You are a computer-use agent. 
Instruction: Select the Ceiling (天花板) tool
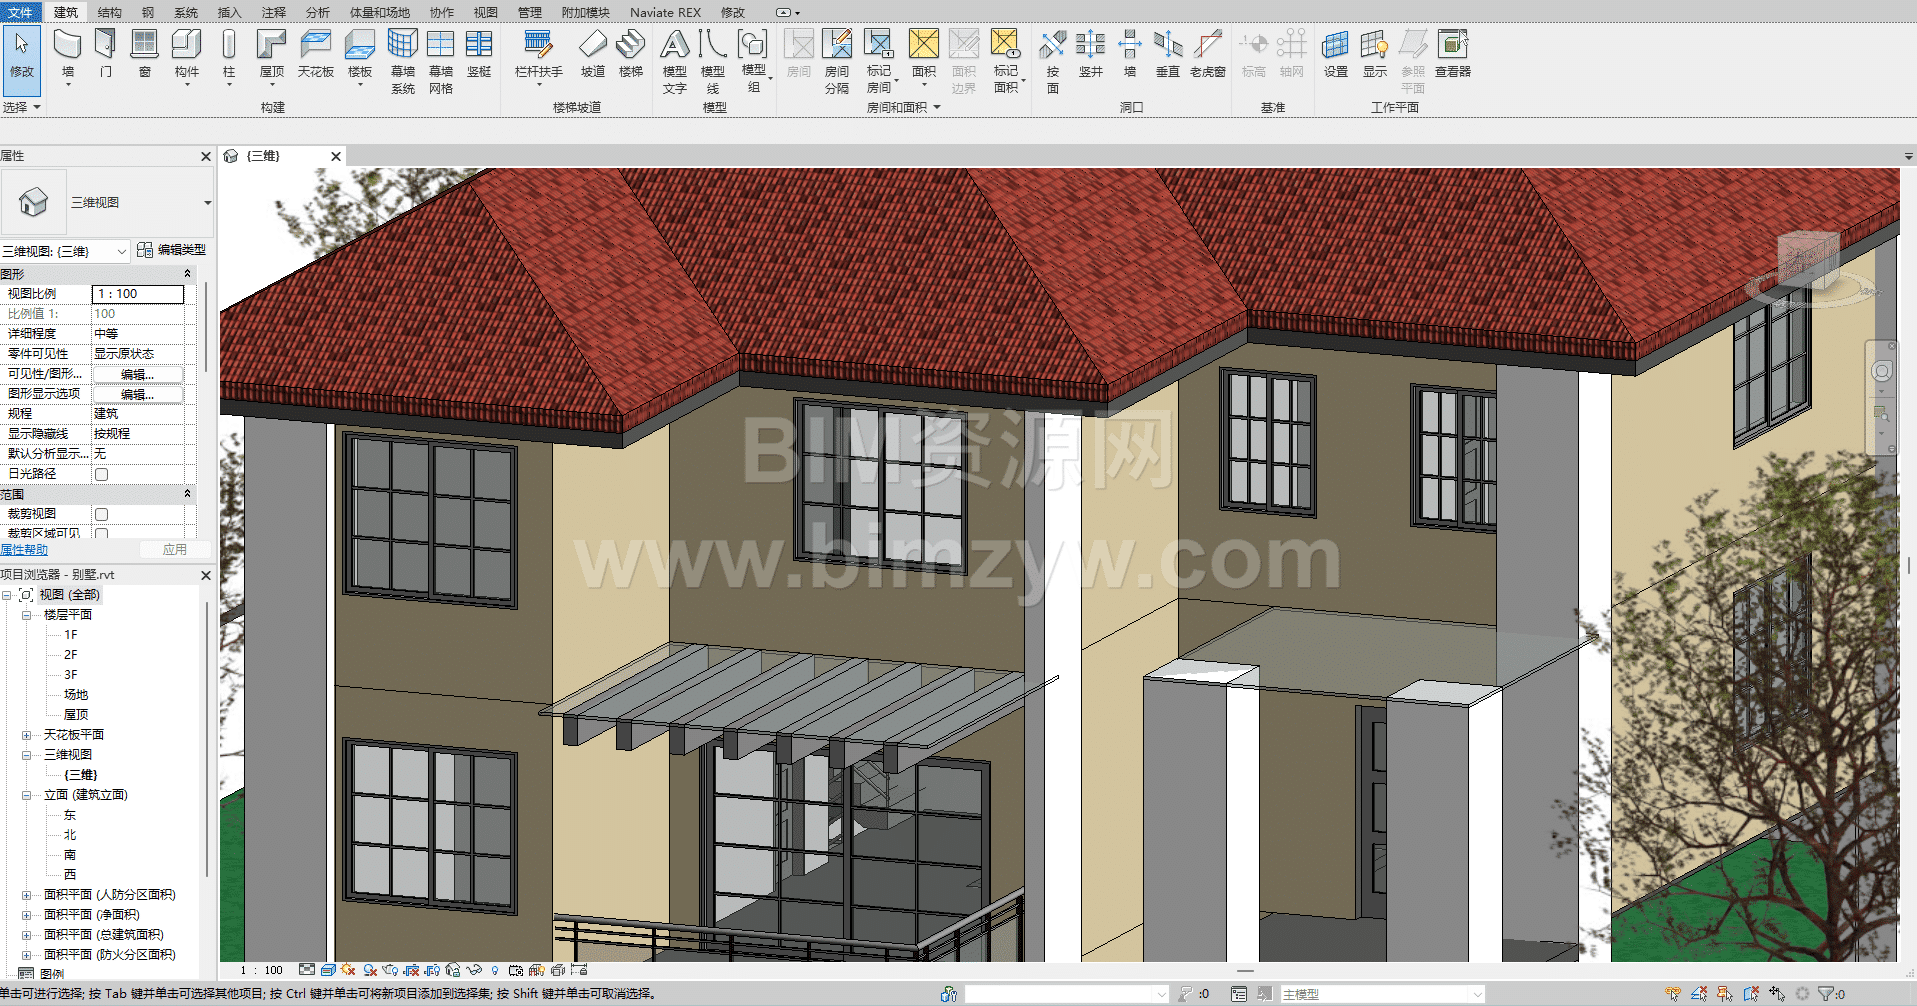click(316, 53)
